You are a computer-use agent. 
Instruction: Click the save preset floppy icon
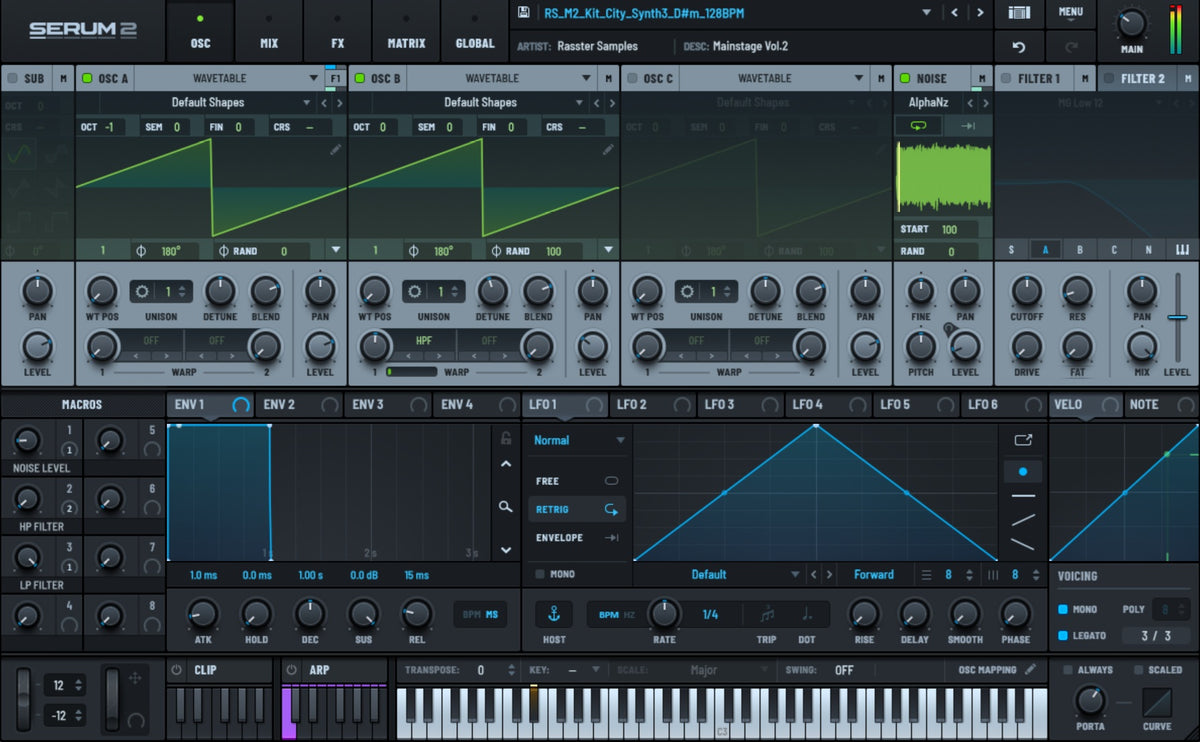[524, 13]
